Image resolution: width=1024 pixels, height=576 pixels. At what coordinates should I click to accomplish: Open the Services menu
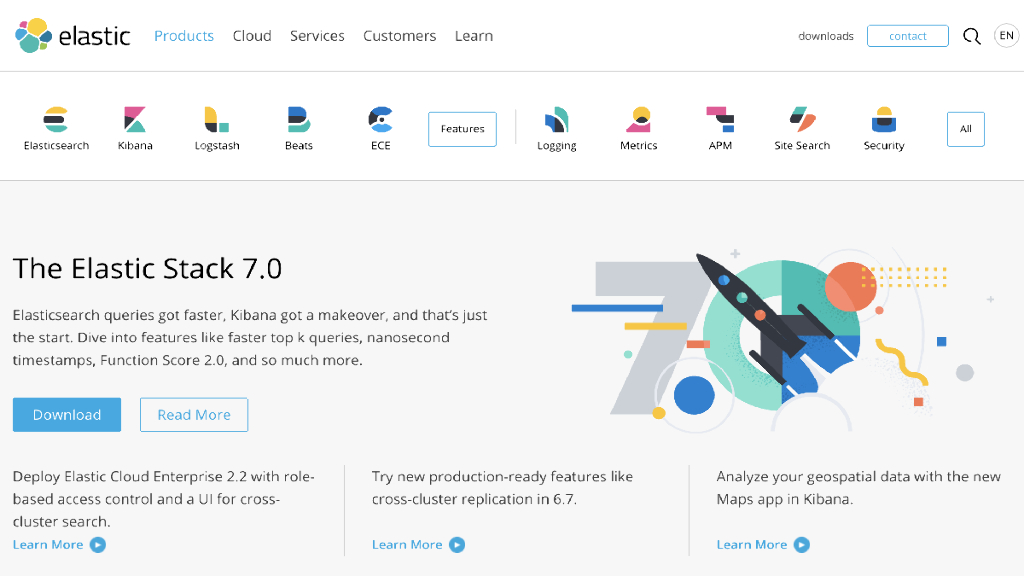tap(317, 36)
